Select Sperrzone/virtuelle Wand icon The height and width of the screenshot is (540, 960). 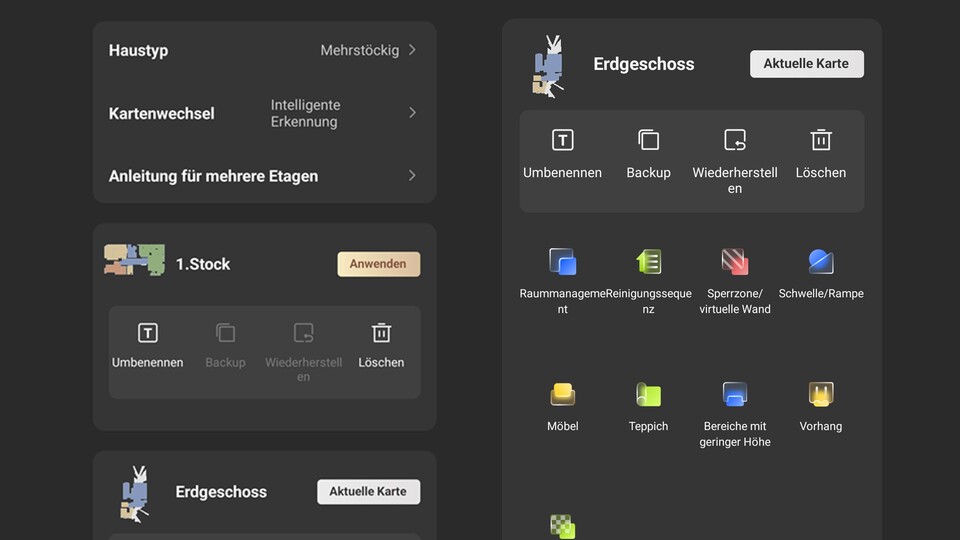tap(735, 262)
